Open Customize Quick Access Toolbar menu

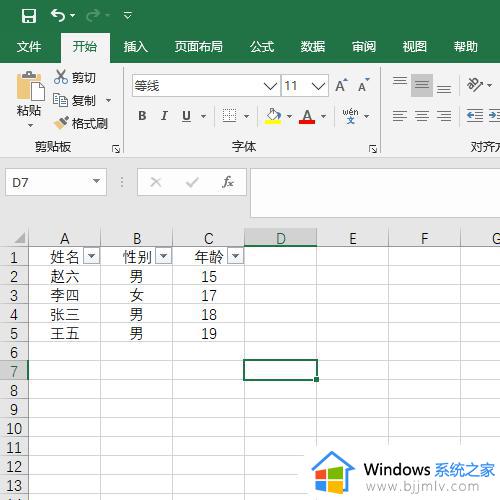pos(128,15)
